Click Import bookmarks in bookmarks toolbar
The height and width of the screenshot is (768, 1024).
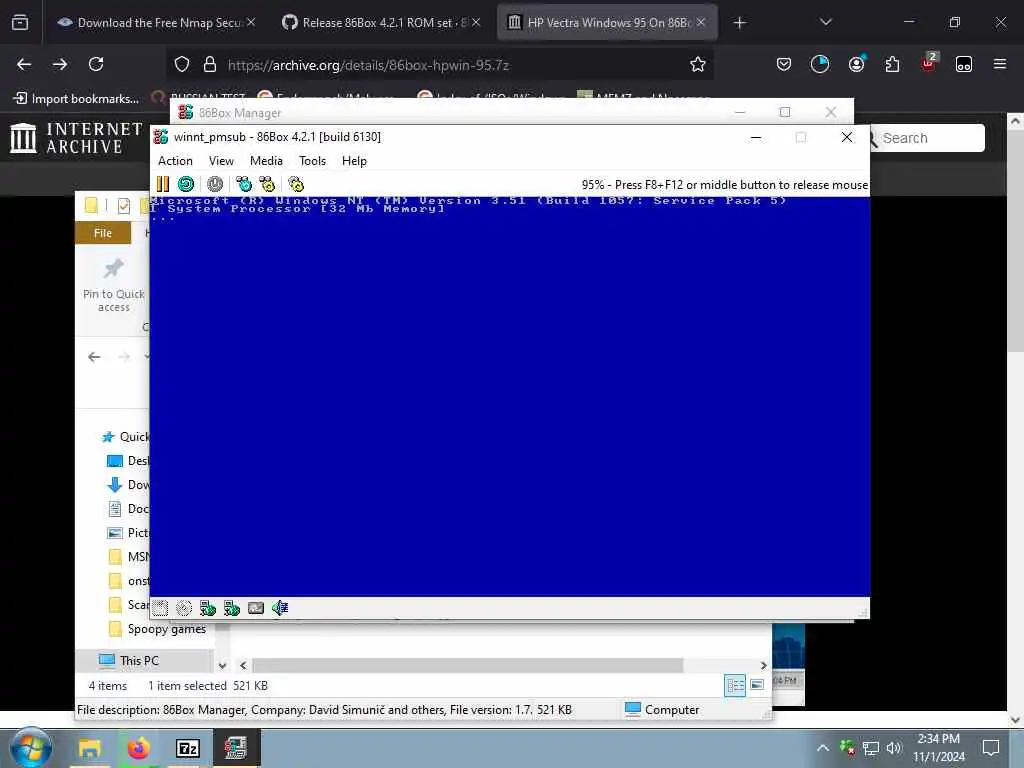(77, 99)
